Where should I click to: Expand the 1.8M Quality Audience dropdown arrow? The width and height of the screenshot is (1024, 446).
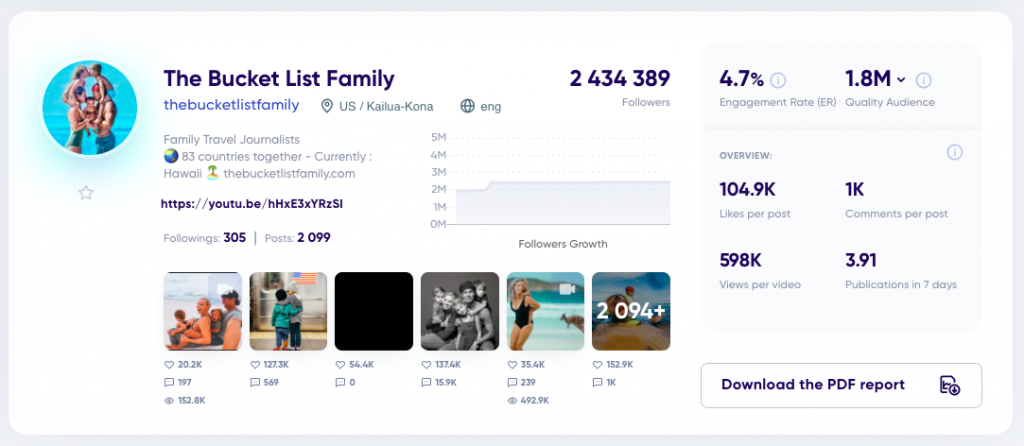coord(901,80)
